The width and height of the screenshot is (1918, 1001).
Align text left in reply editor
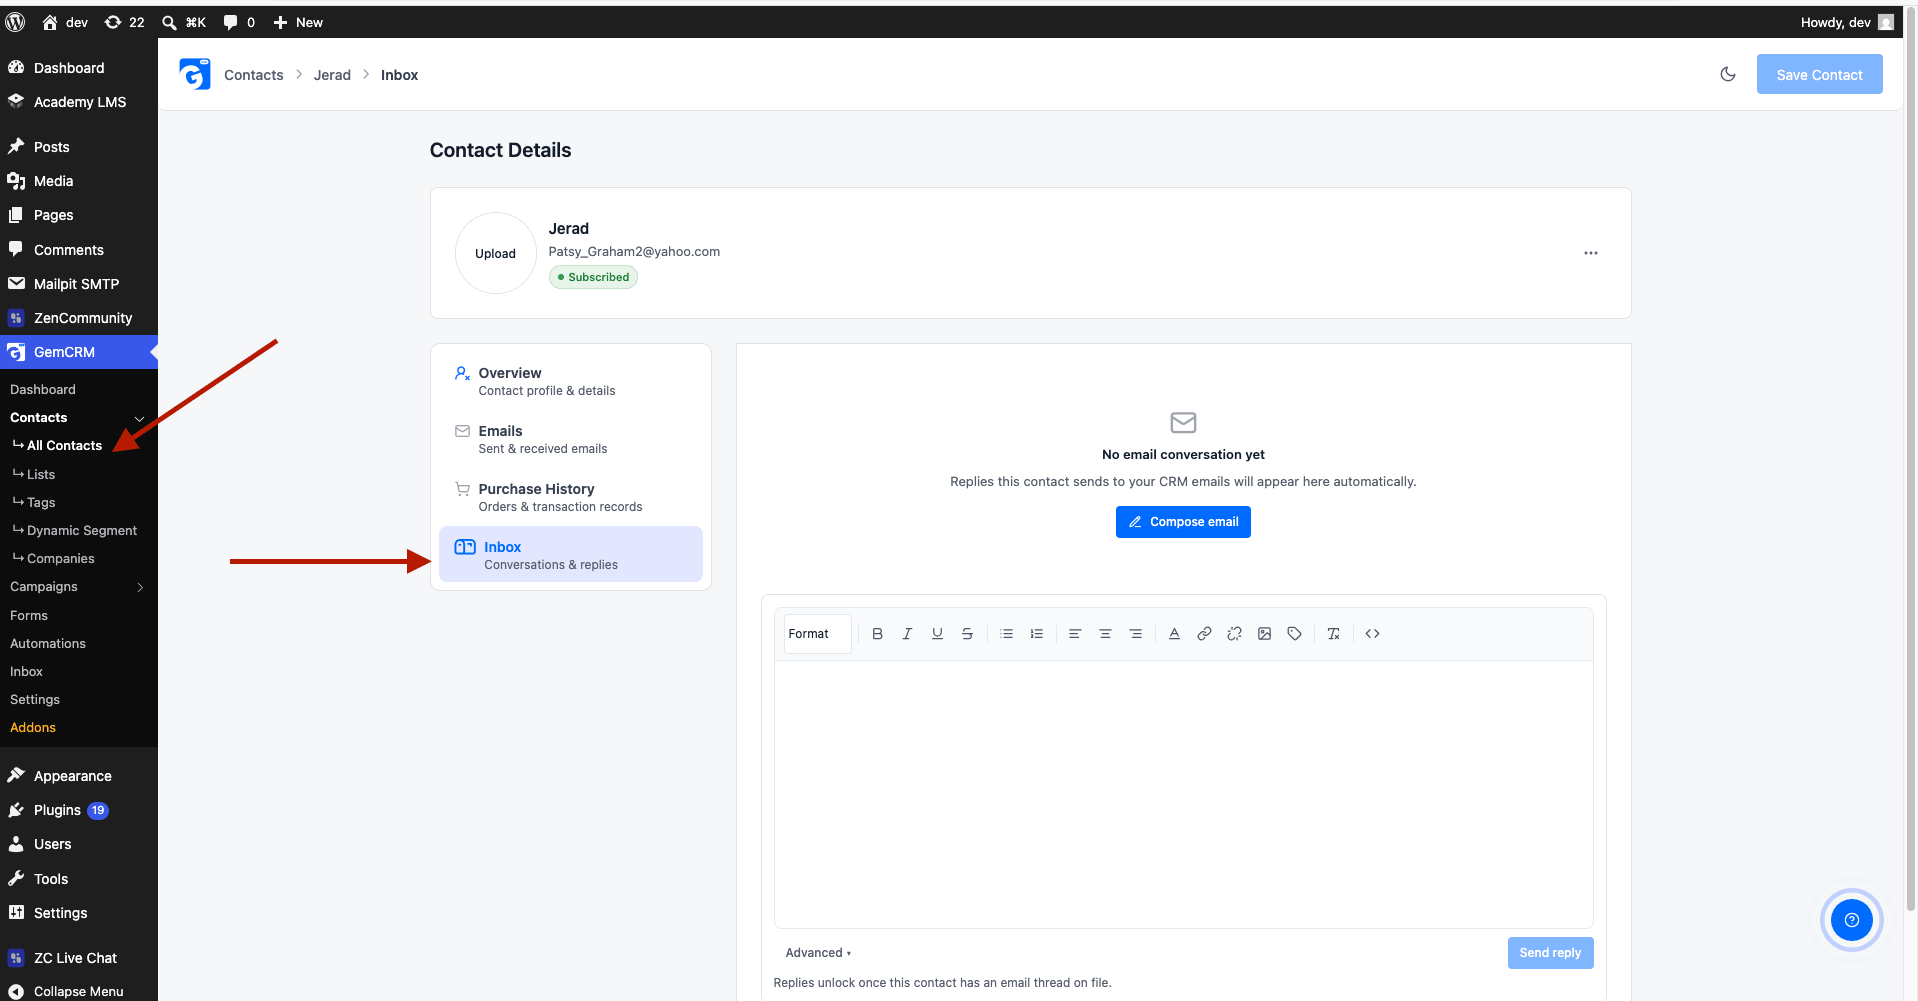(1075, 634)
